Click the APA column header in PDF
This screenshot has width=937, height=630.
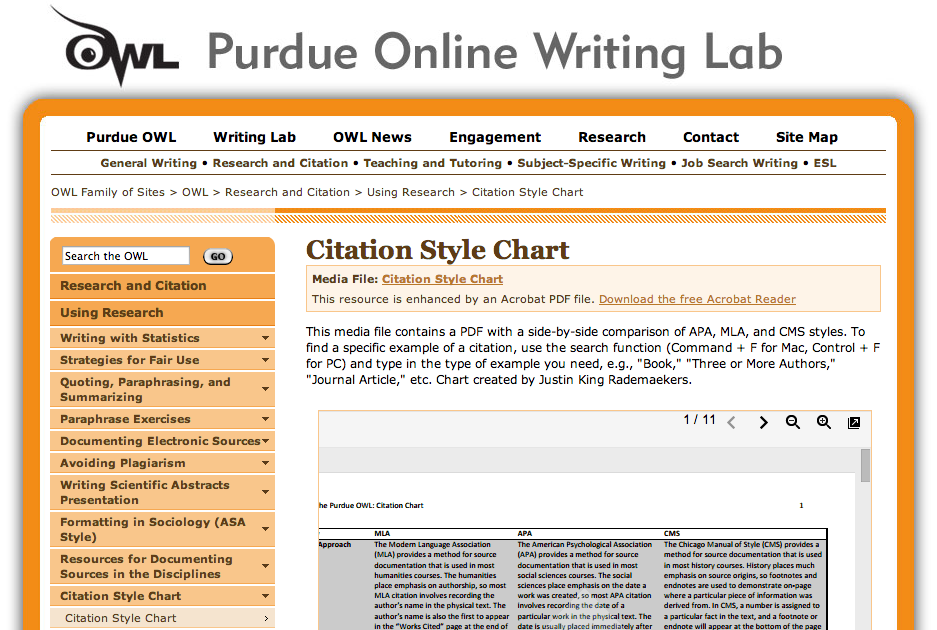(524, 533)
